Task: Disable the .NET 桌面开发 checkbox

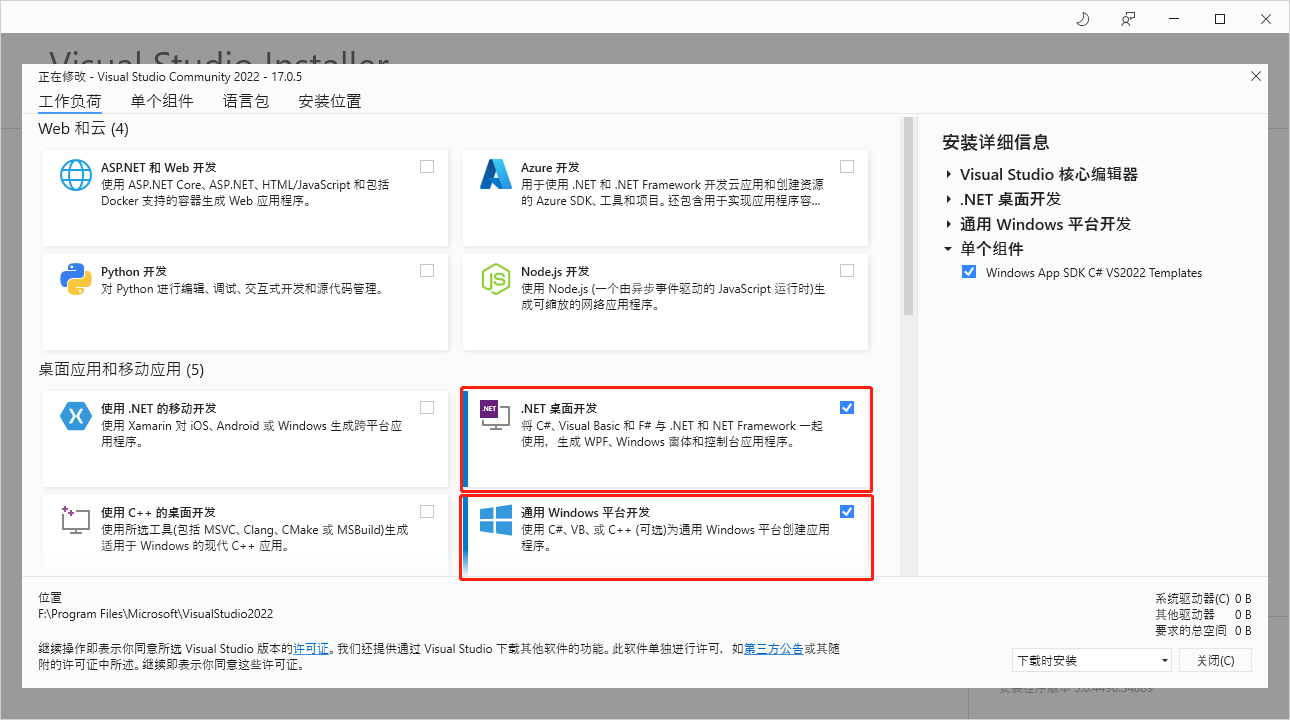Action: (x=847, y=407)
